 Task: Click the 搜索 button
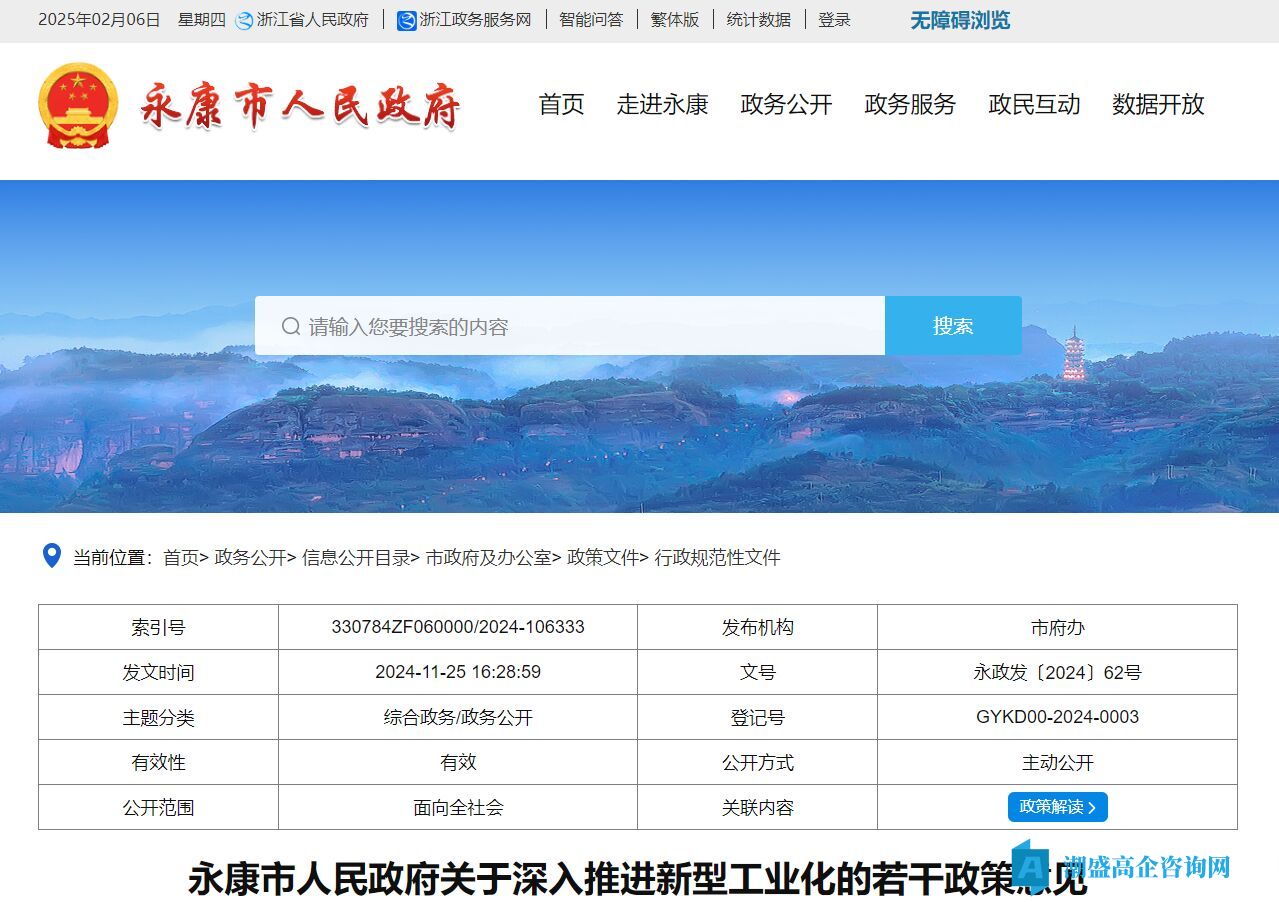[x=953, y=326]
